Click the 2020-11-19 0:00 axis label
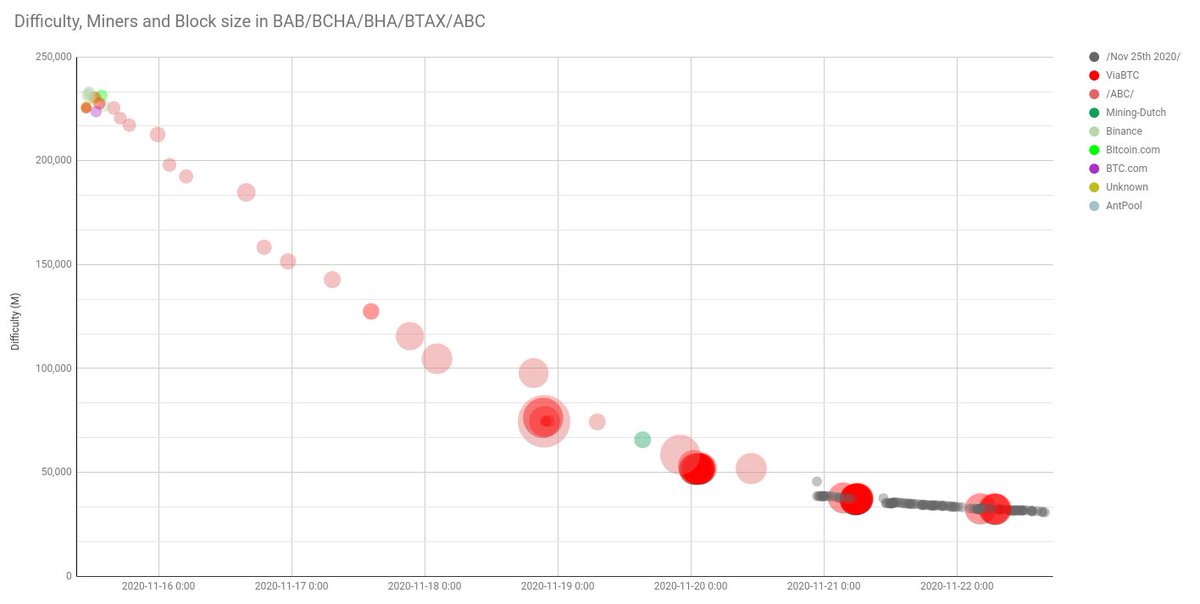Image resolution: width=1200 pixels, height=604 pixels. [x=558, y=587]
